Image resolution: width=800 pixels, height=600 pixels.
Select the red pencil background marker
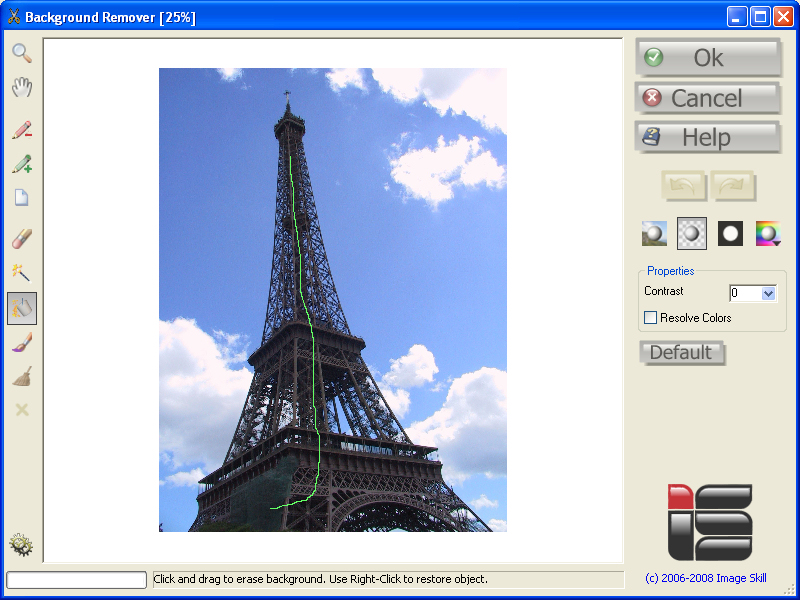[x=22, y=130]
